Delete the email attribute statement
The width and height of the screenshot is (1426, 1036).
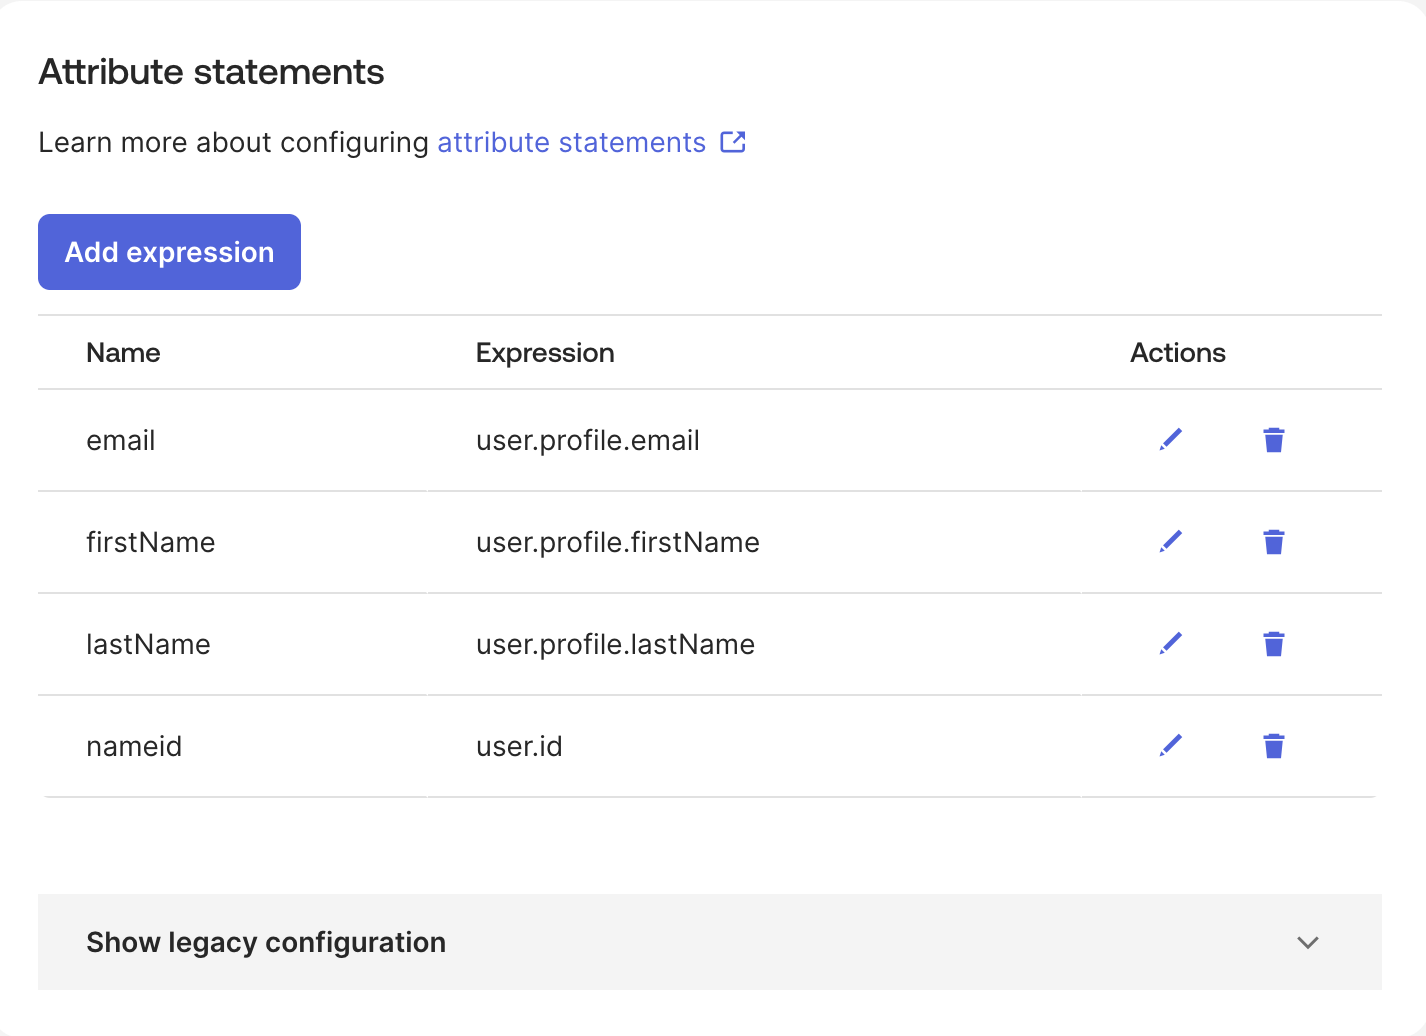(x=1273, y=440)
